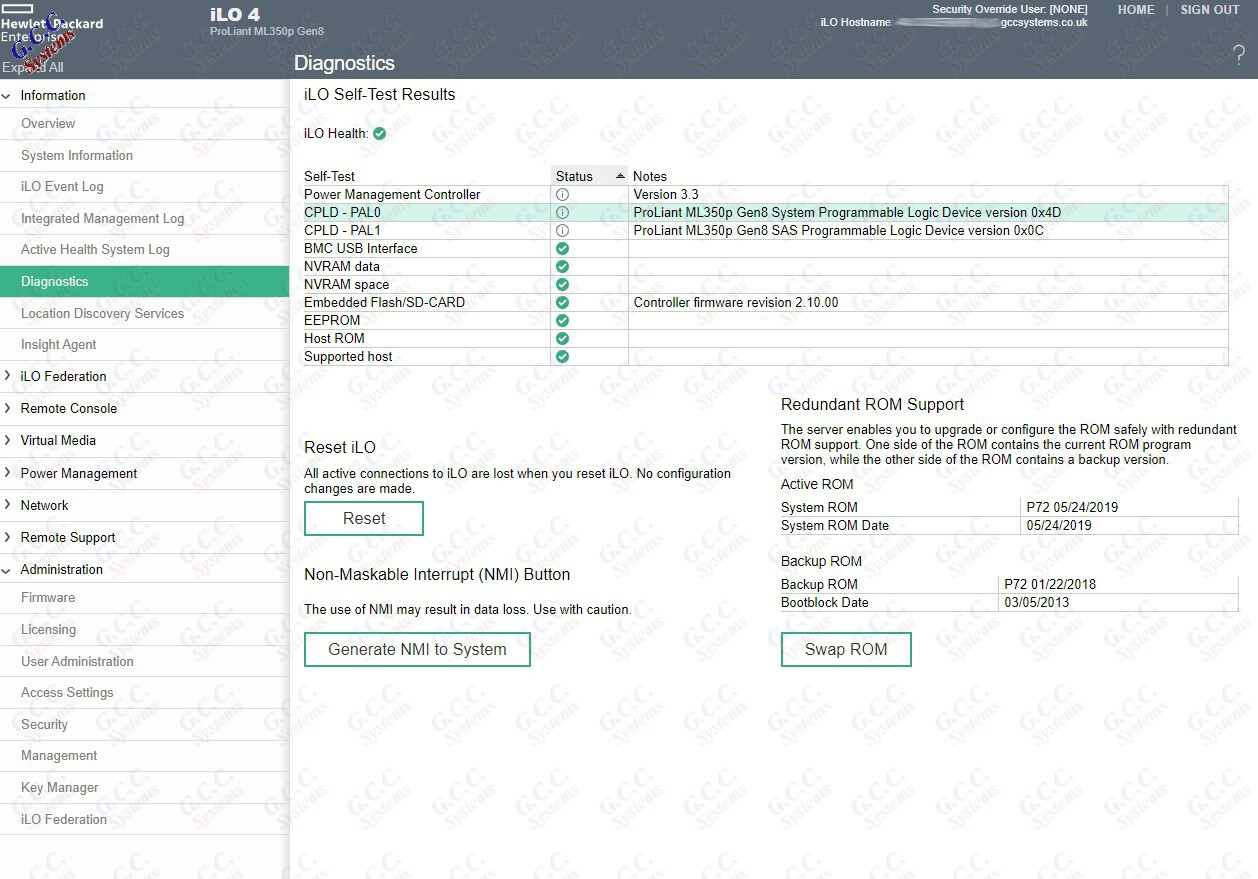The image size is (1258, 879).
Task: Open System Information page
Action: pos(77,156)
